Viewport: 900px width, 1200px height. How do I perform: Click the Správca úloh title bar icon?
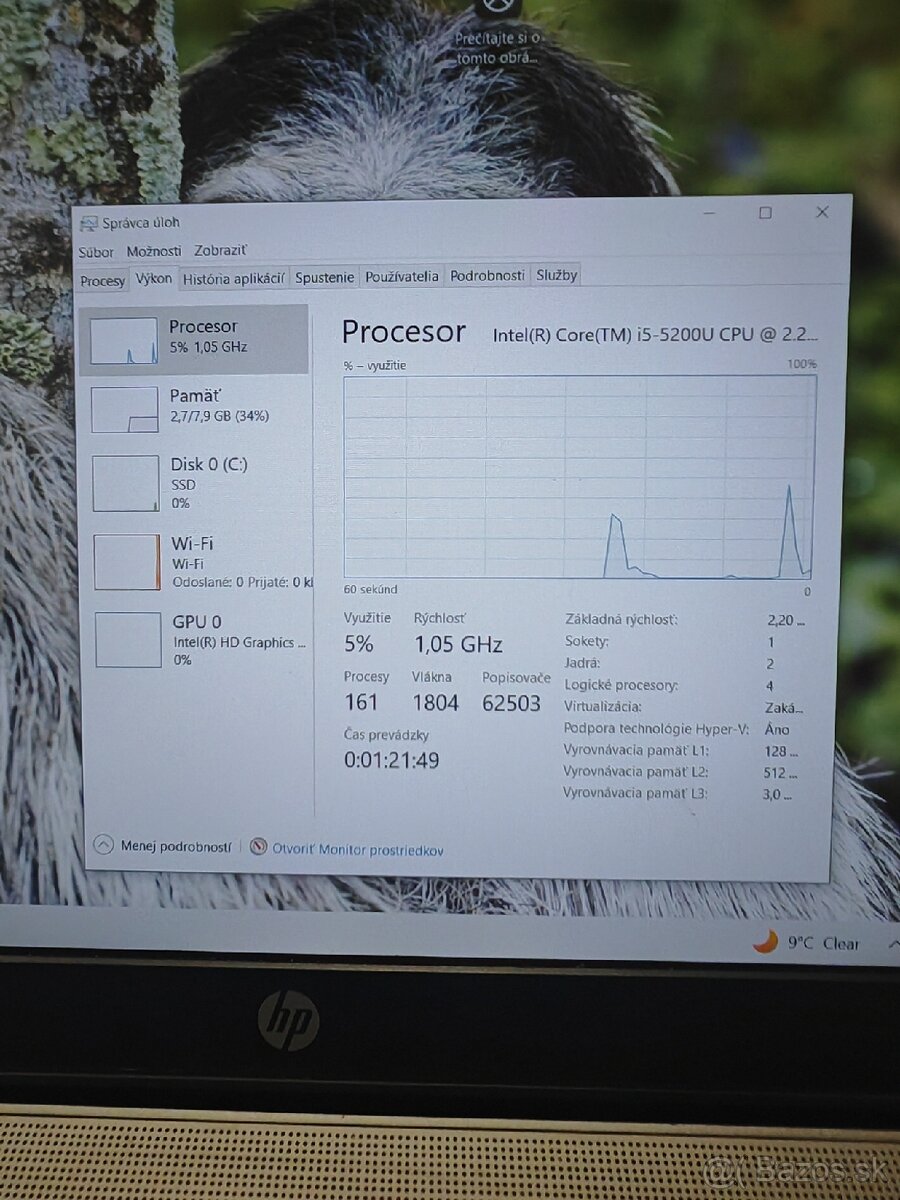point(91,222)
